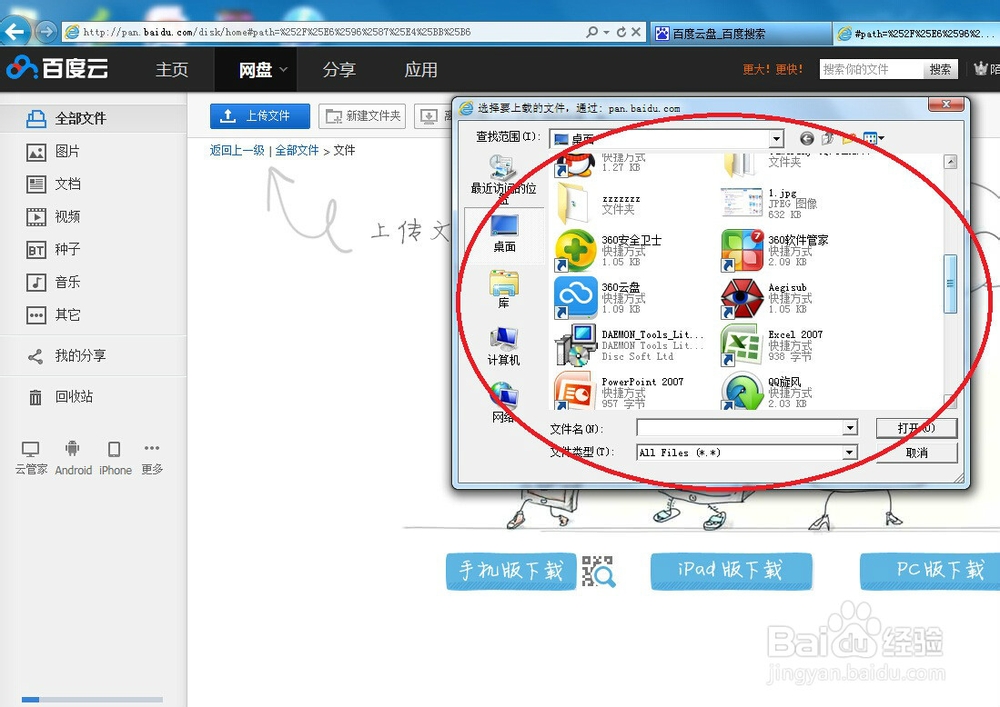Screen dimensions: 1000x707
Task: Click the 手机版下载 button
Action: tap(511, 571)
